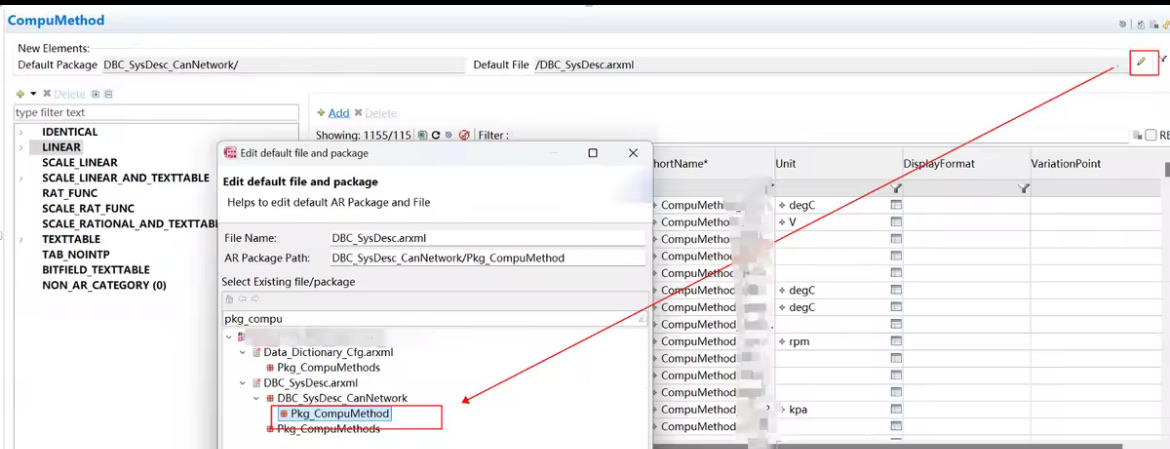1170x449 pixels.
Task: Collapse the DBC_SysDesc.arxml tree node
Action: point(243,383)
